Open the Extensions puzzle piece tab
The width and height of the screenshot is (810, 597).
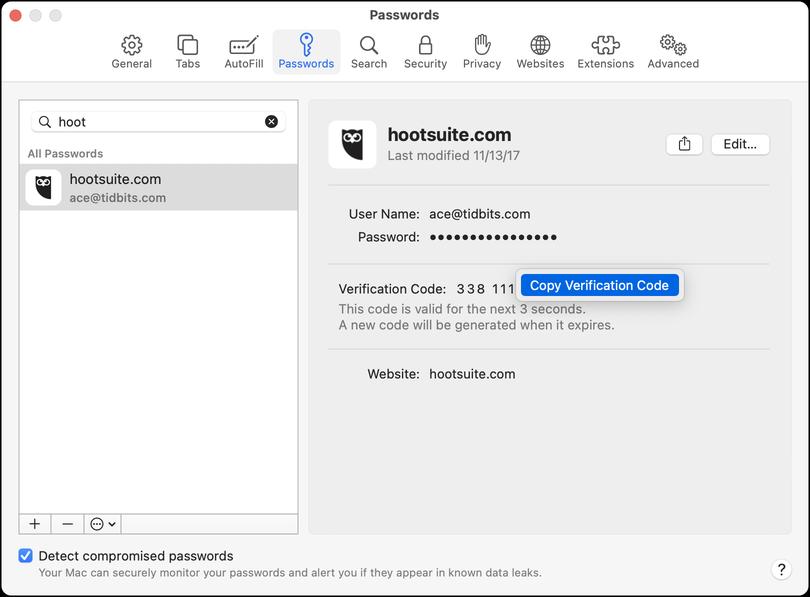[605, 52]
